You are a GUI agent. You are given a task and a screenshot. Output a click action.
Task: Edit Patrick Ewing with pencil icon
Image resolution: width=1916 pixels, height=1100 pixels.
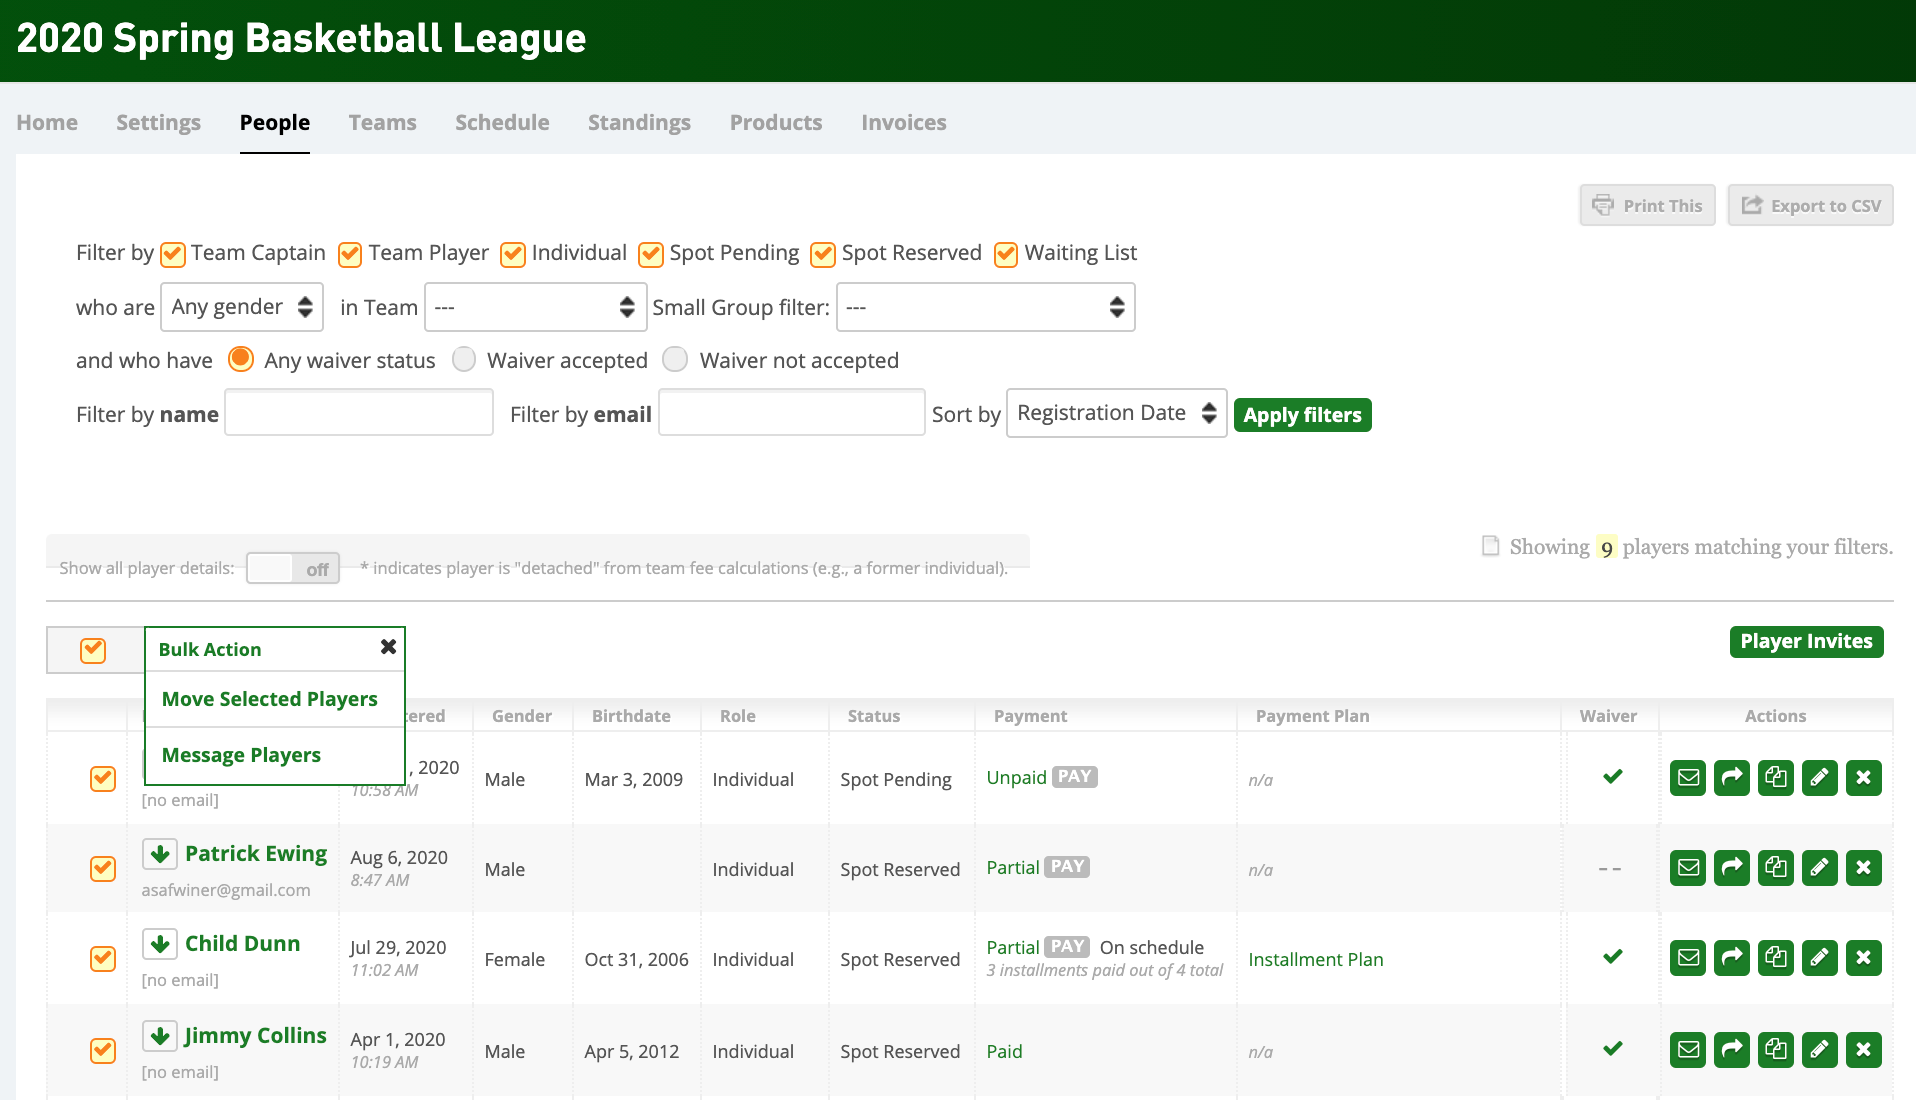tap(1820, 868)
